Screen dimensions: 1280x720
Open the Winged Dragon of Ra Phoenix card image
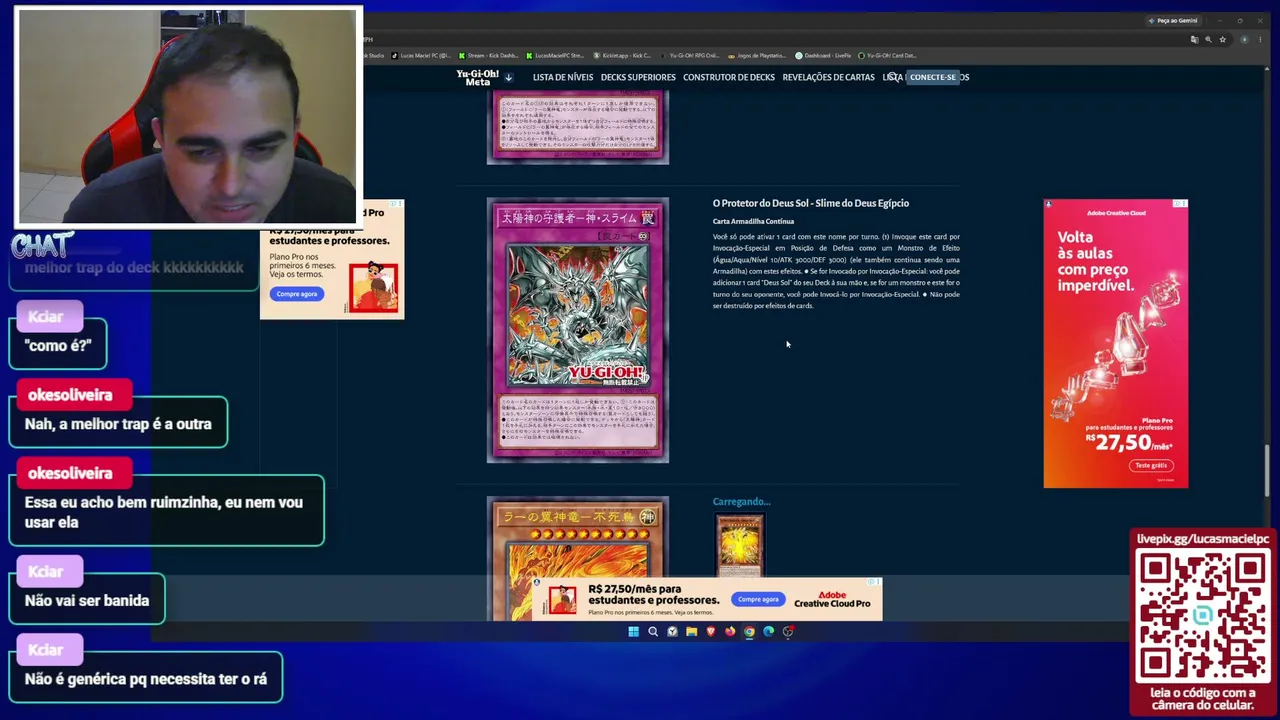[578, 558]
